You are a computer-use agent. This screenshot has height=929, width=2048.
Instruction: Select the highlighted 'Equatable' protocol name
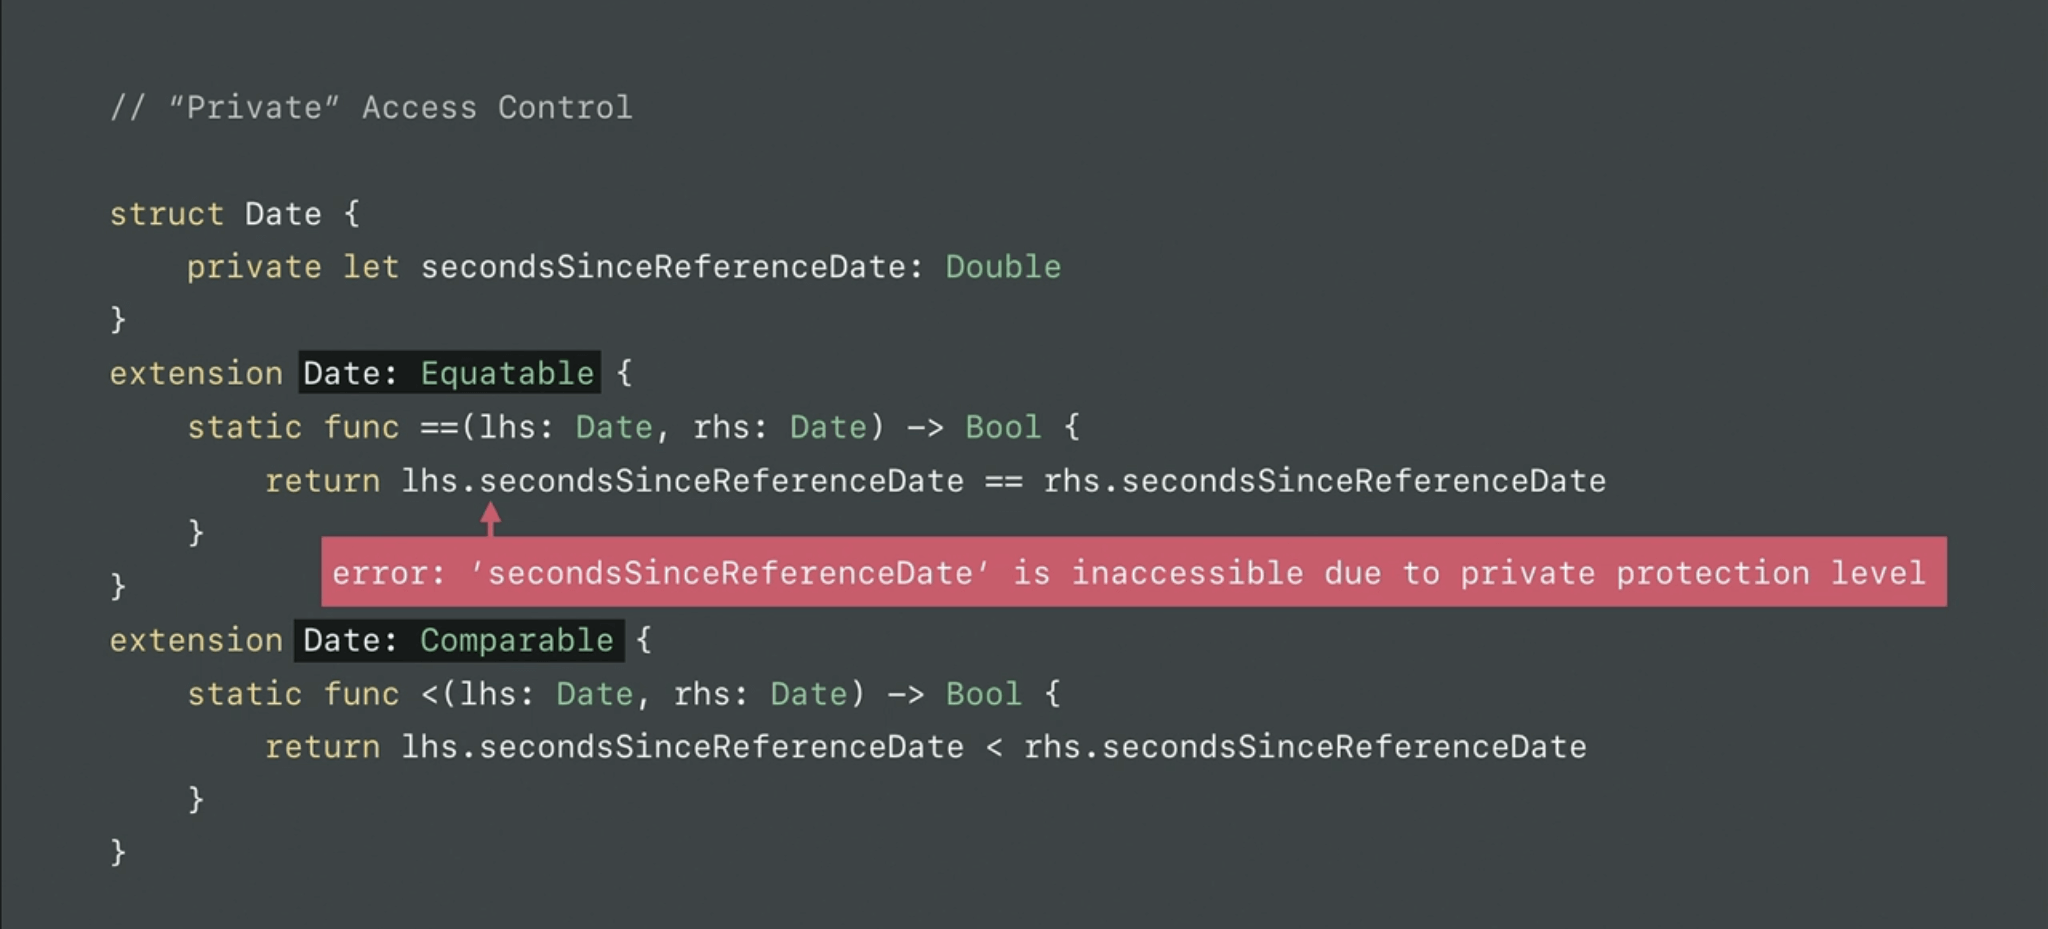507,373
